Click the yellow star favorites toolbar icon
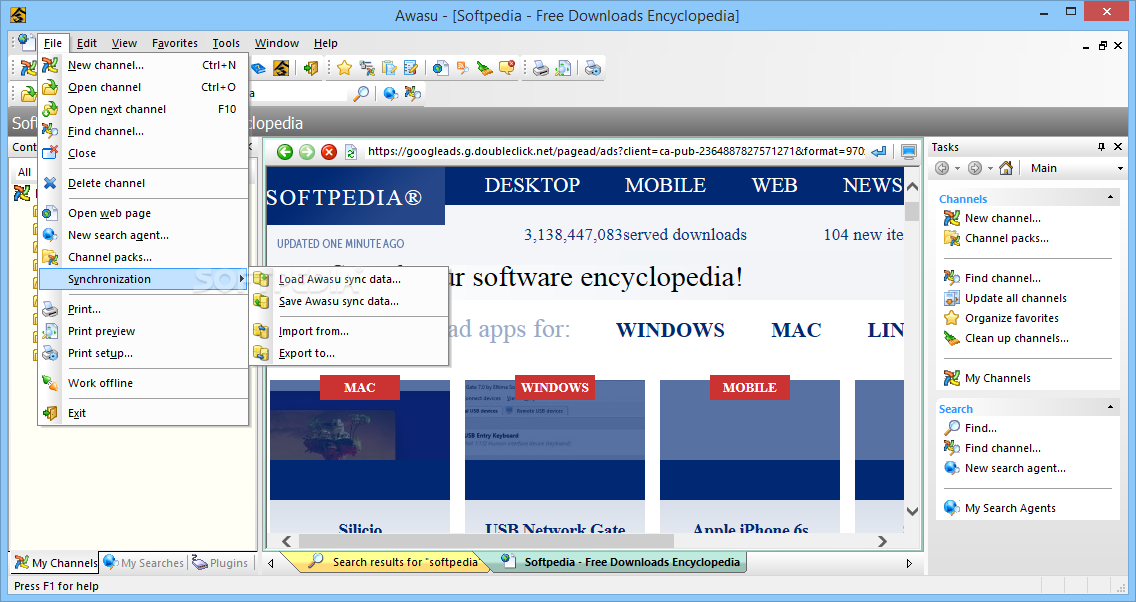The width and height of the screenshot is (1136, 602). pyautogui.click(x=344, y=68)
